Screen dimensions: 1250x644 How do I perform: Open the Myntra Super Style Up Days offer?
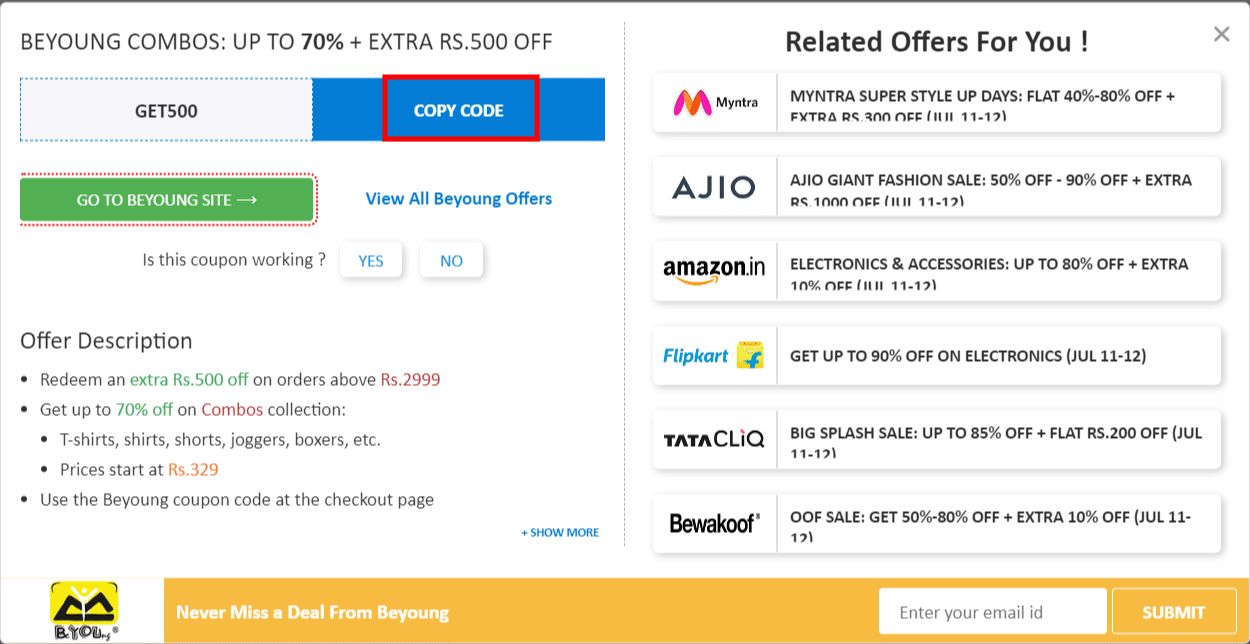pos(1000,102)
